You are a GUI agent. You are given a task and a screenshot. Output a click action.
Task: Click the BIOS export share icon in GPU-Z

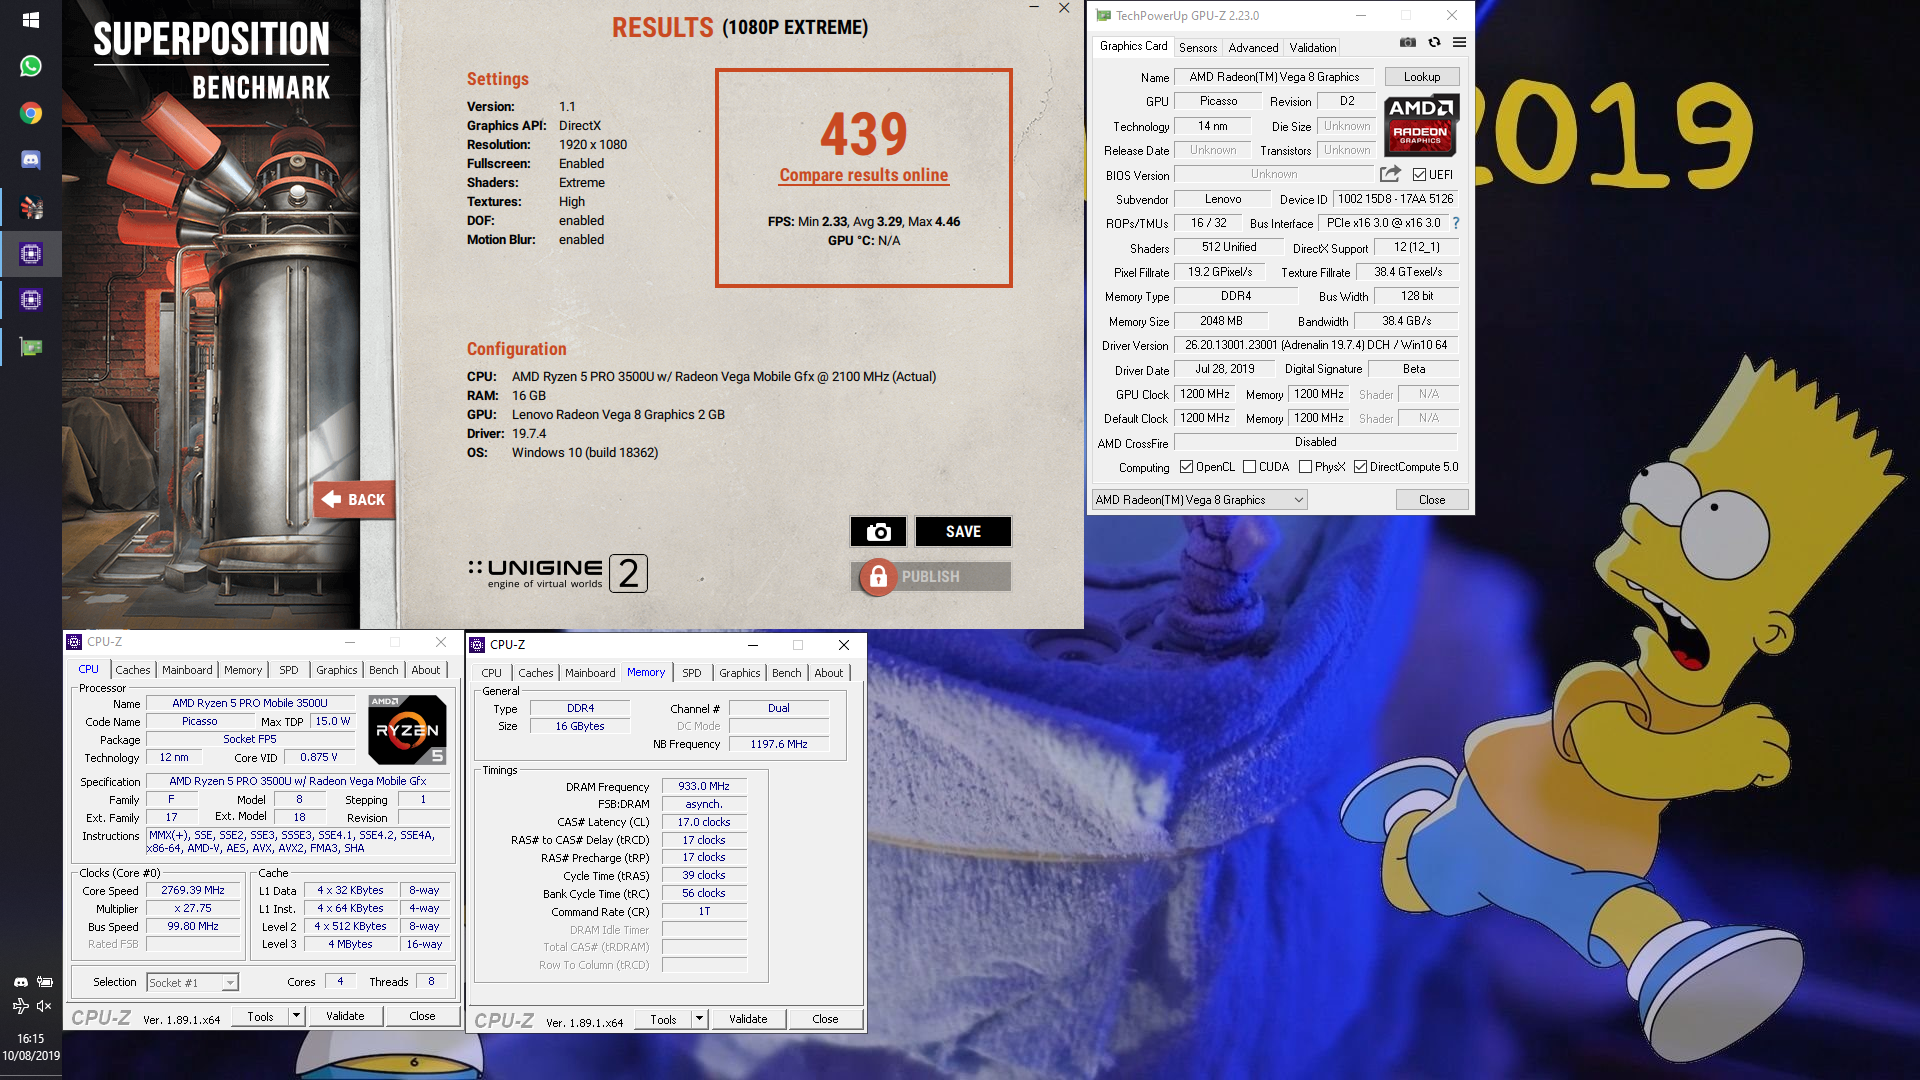[x=1390, y=174]
